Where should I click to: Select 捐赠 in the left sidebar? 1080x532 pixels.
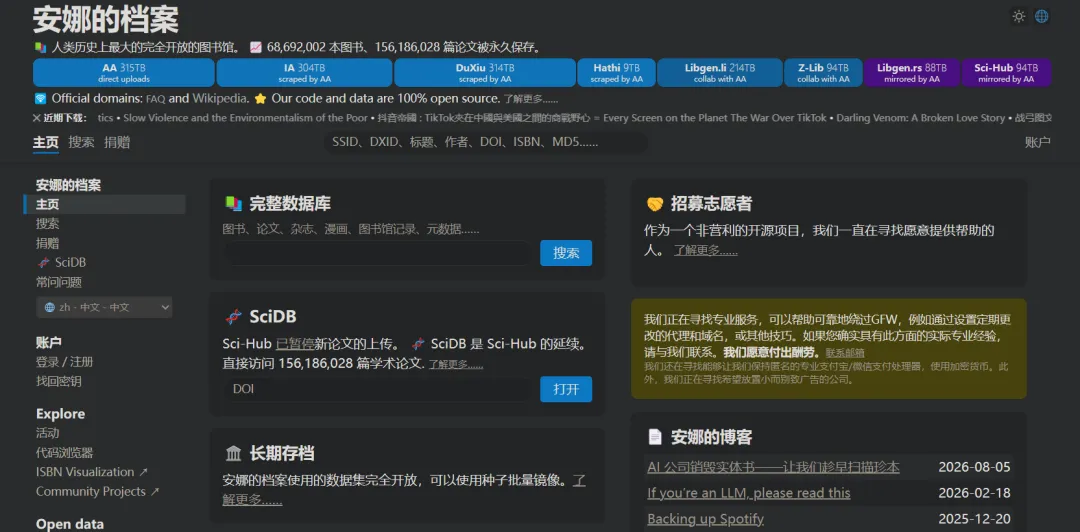point(48,243)
